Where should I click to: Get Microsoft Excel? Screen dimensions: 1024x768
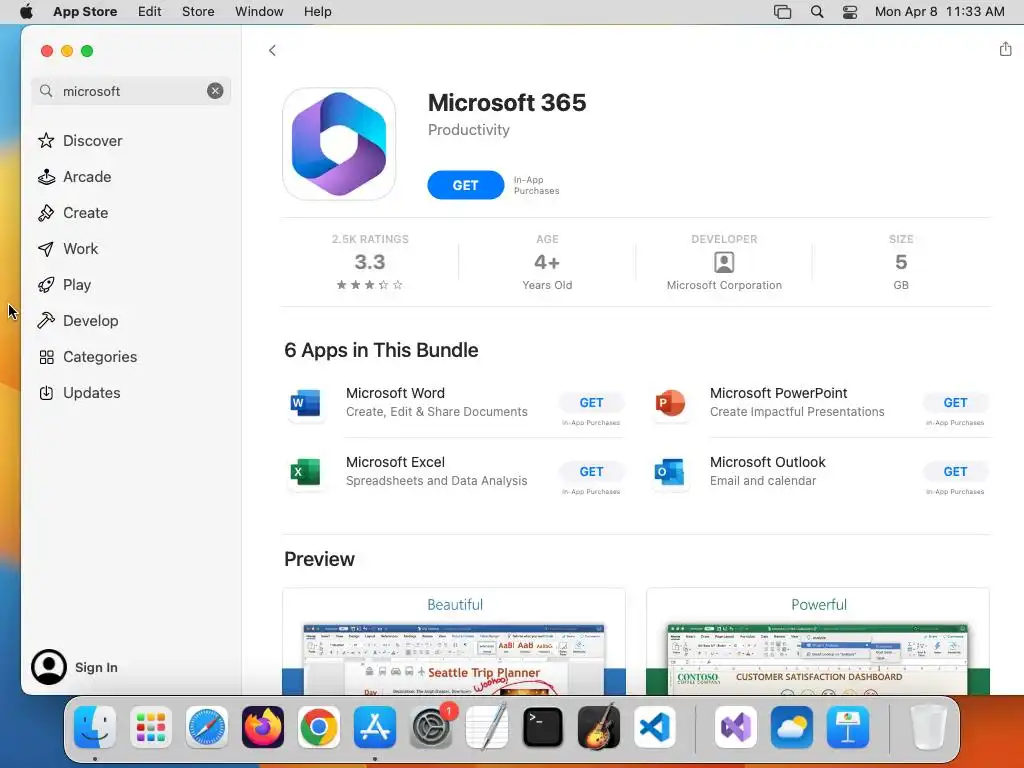[x=591, y=472]
